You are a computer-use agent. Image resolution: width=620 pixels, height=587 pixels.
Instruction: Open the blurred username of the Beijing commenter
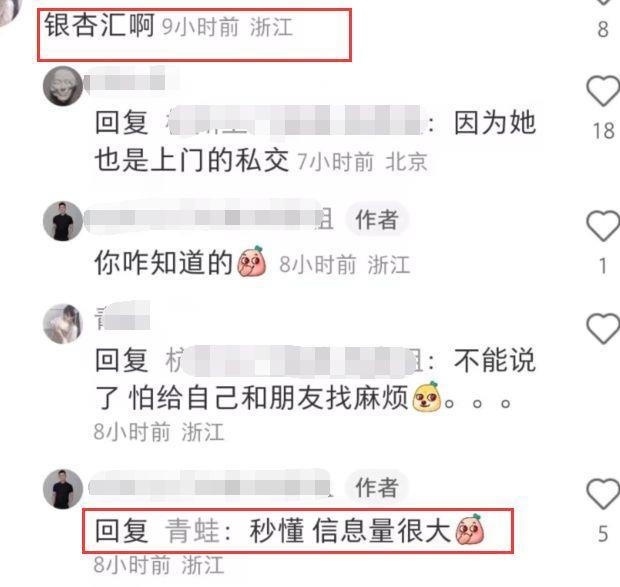pos(126,82)
